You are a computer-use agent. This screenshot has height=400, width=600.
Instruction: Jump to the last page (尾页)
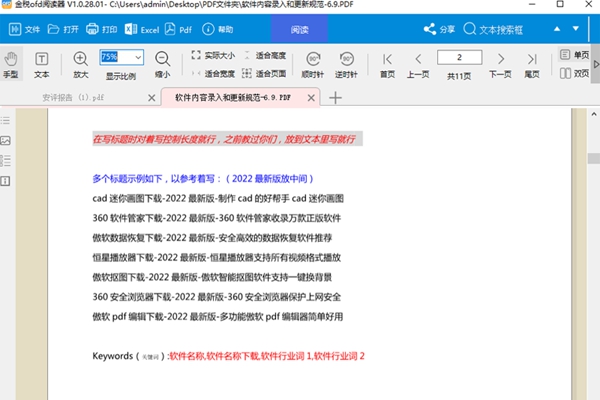click(534, 63)
